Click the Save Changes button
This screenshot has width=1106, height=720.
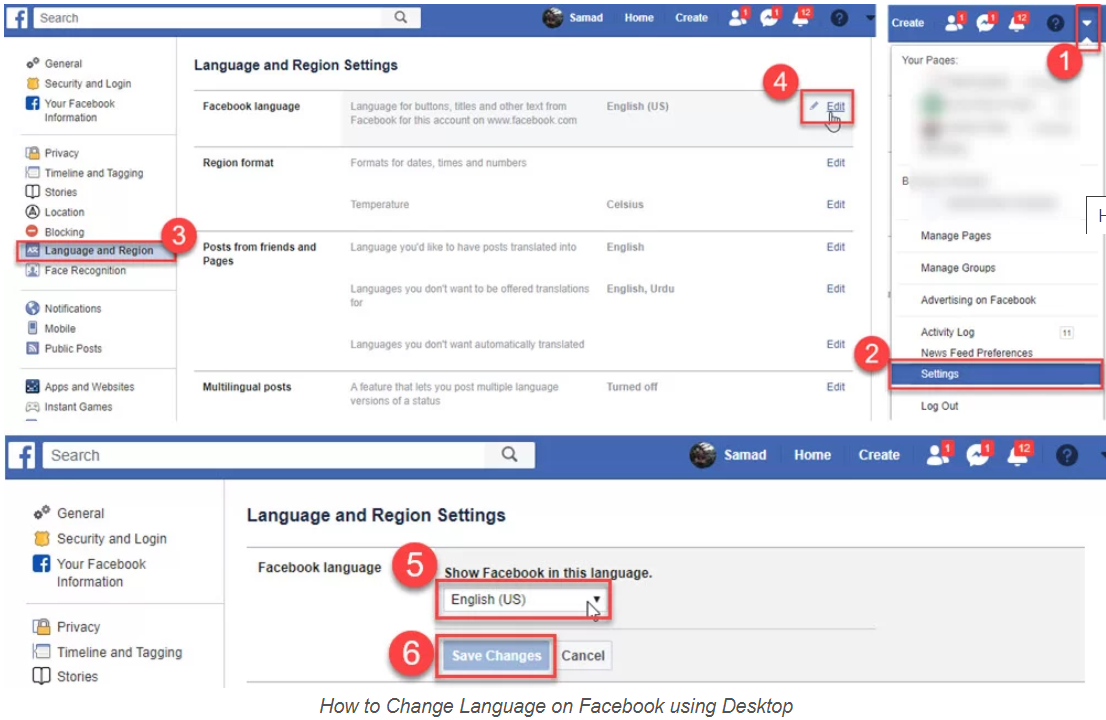[x=496, y=656]
